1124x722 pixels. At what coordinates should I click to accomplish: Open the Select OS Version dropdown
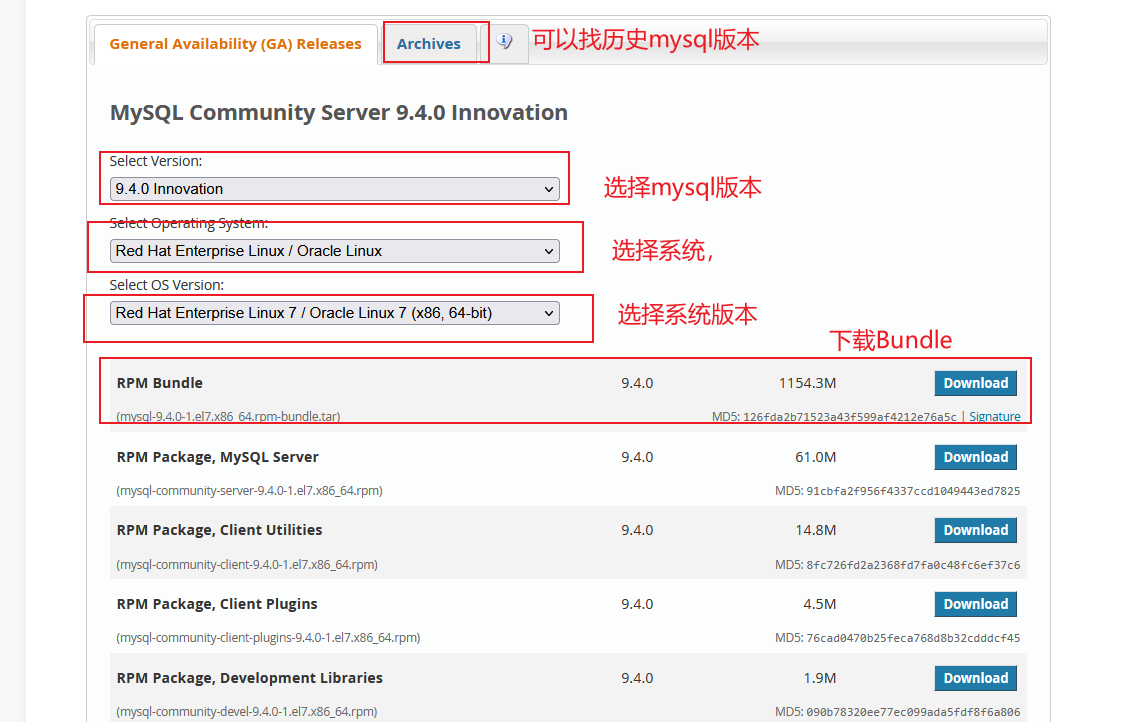pyautogui.click(x=335, y=313)
